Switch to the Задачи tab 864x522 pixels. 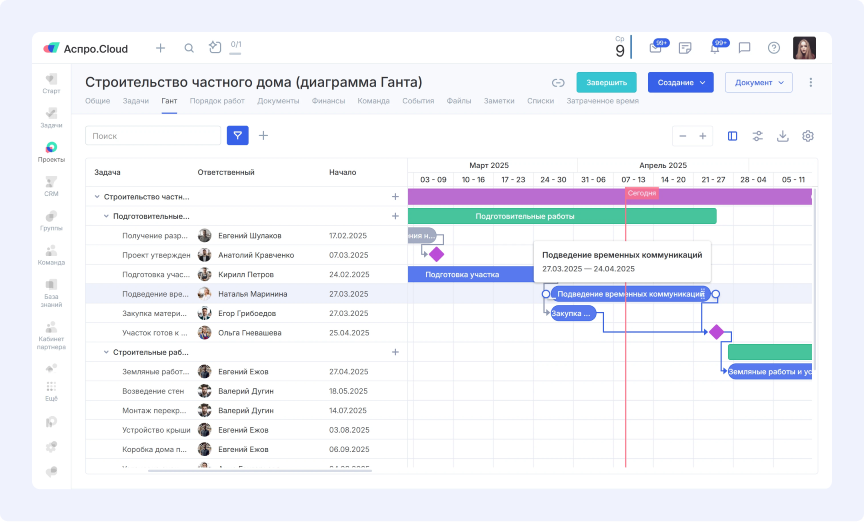point(136,101)
